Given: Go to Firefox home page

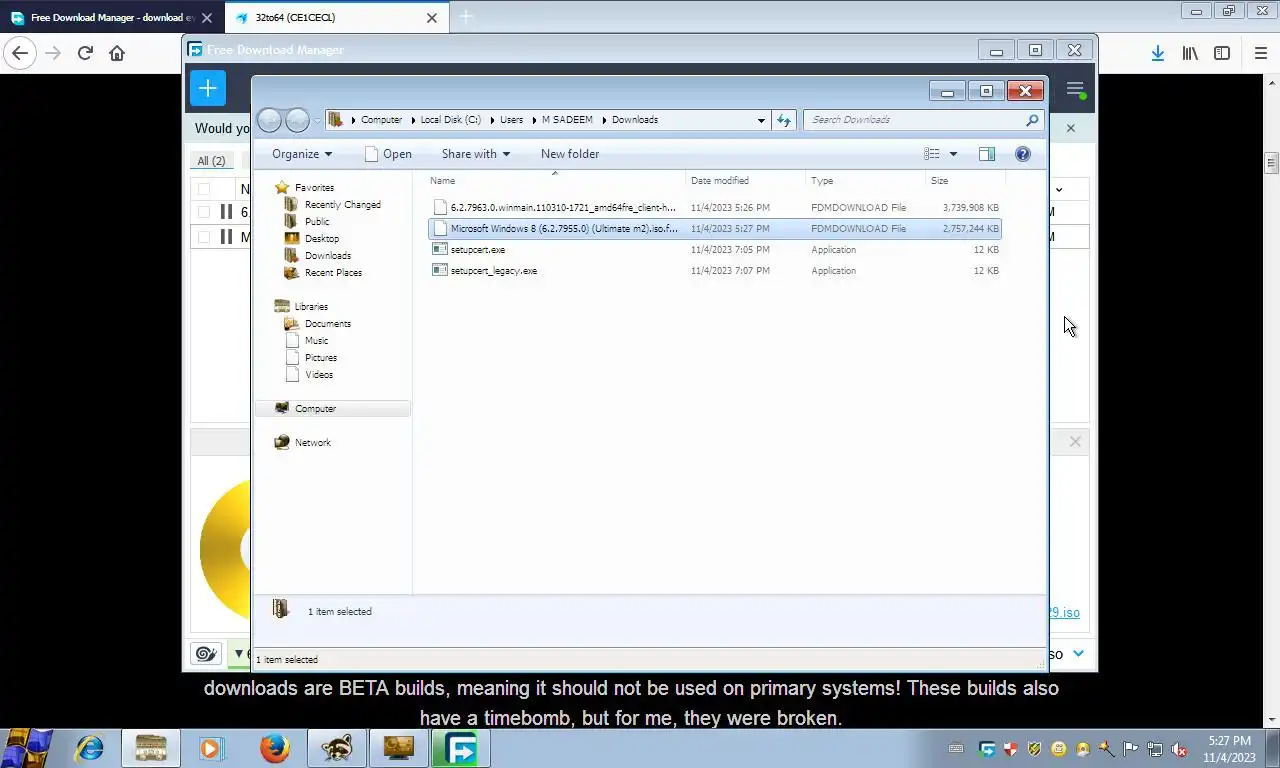Looking at the screenshot, I should tap(117, 53).
